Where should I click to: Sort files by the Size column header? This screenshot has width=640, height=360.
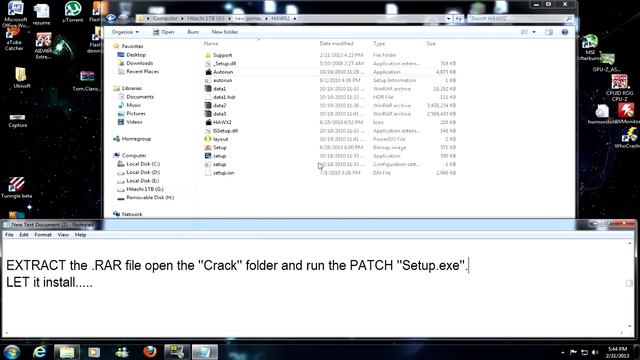(x=431, y=43)
